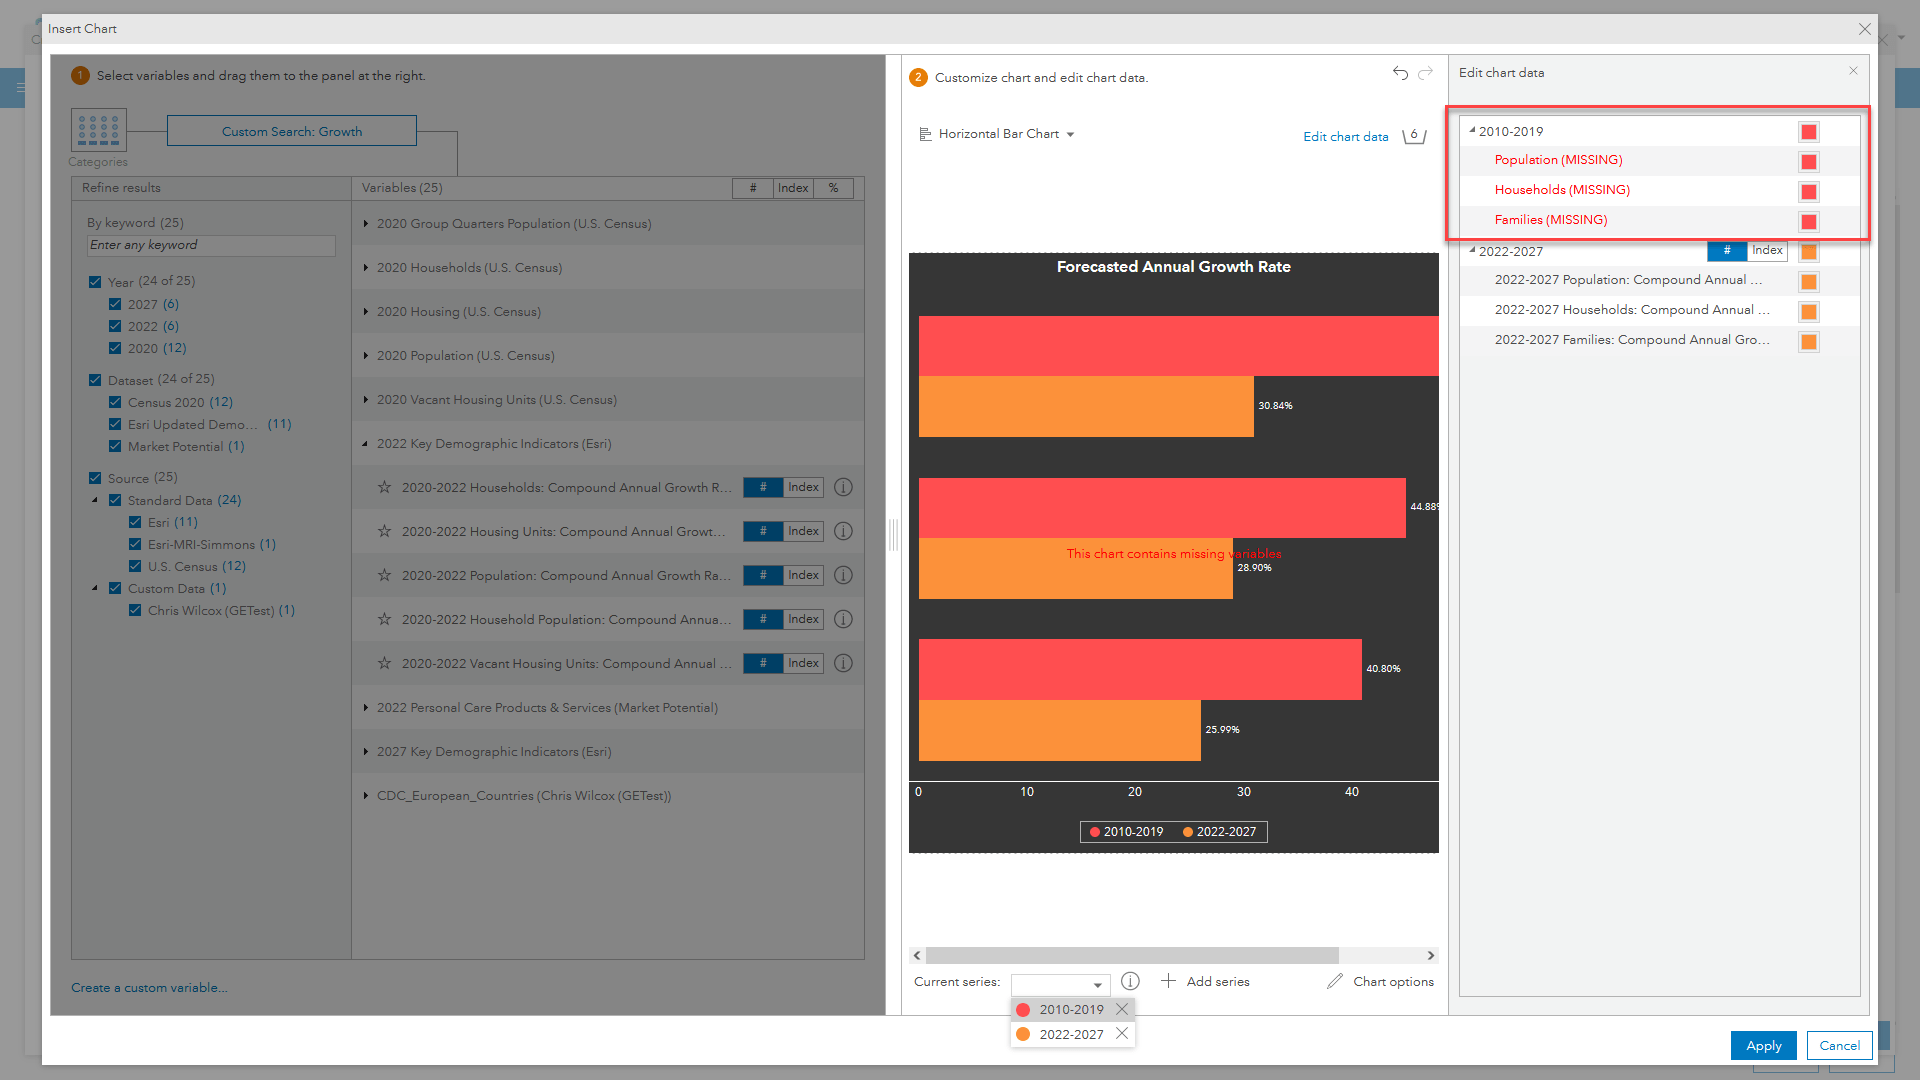Click the Add series plus icon

click(x=1164, y=981)
